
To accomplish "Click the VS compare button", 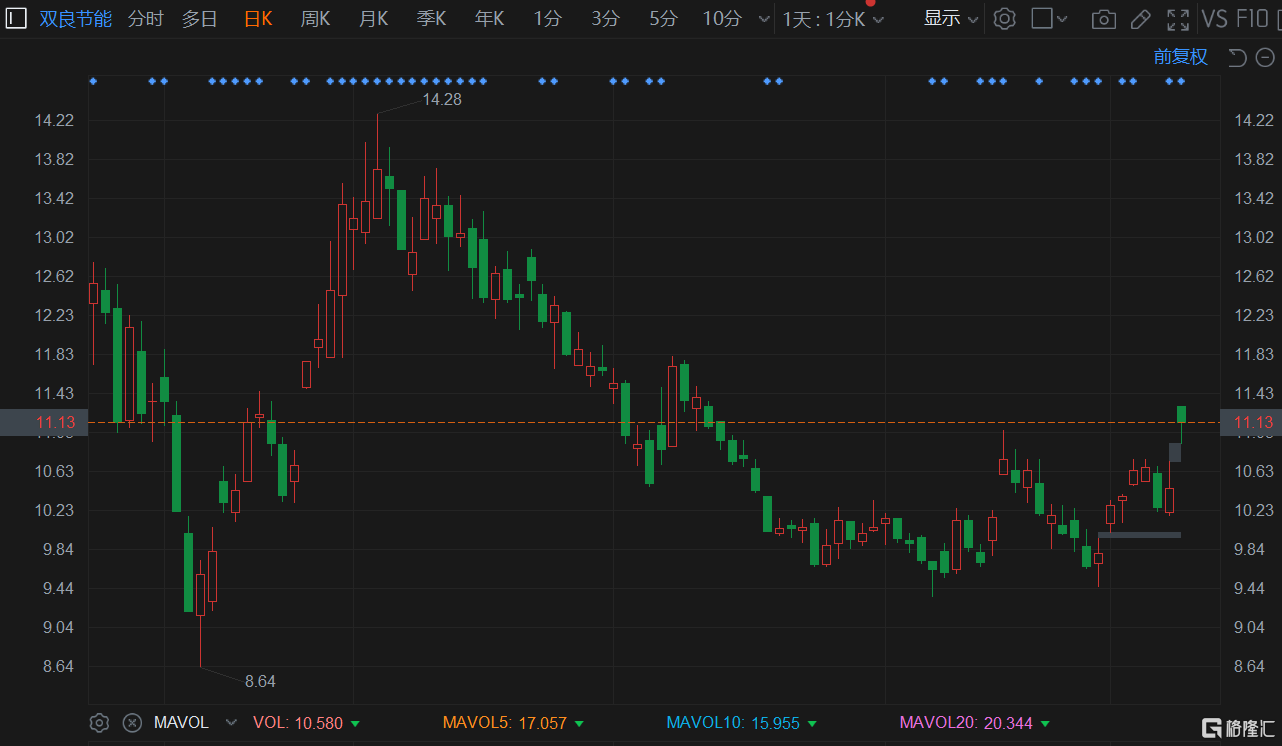I will point(1215,18).
